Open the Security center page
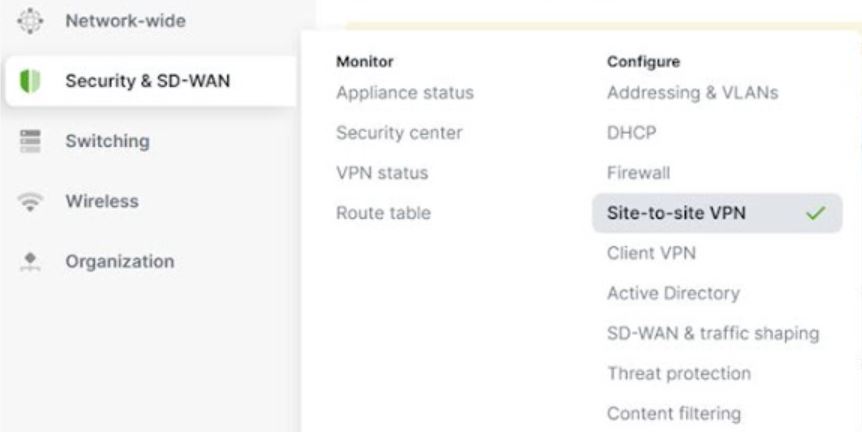The width and height of the screenshot is (862, 432). [x=399, y=133]
